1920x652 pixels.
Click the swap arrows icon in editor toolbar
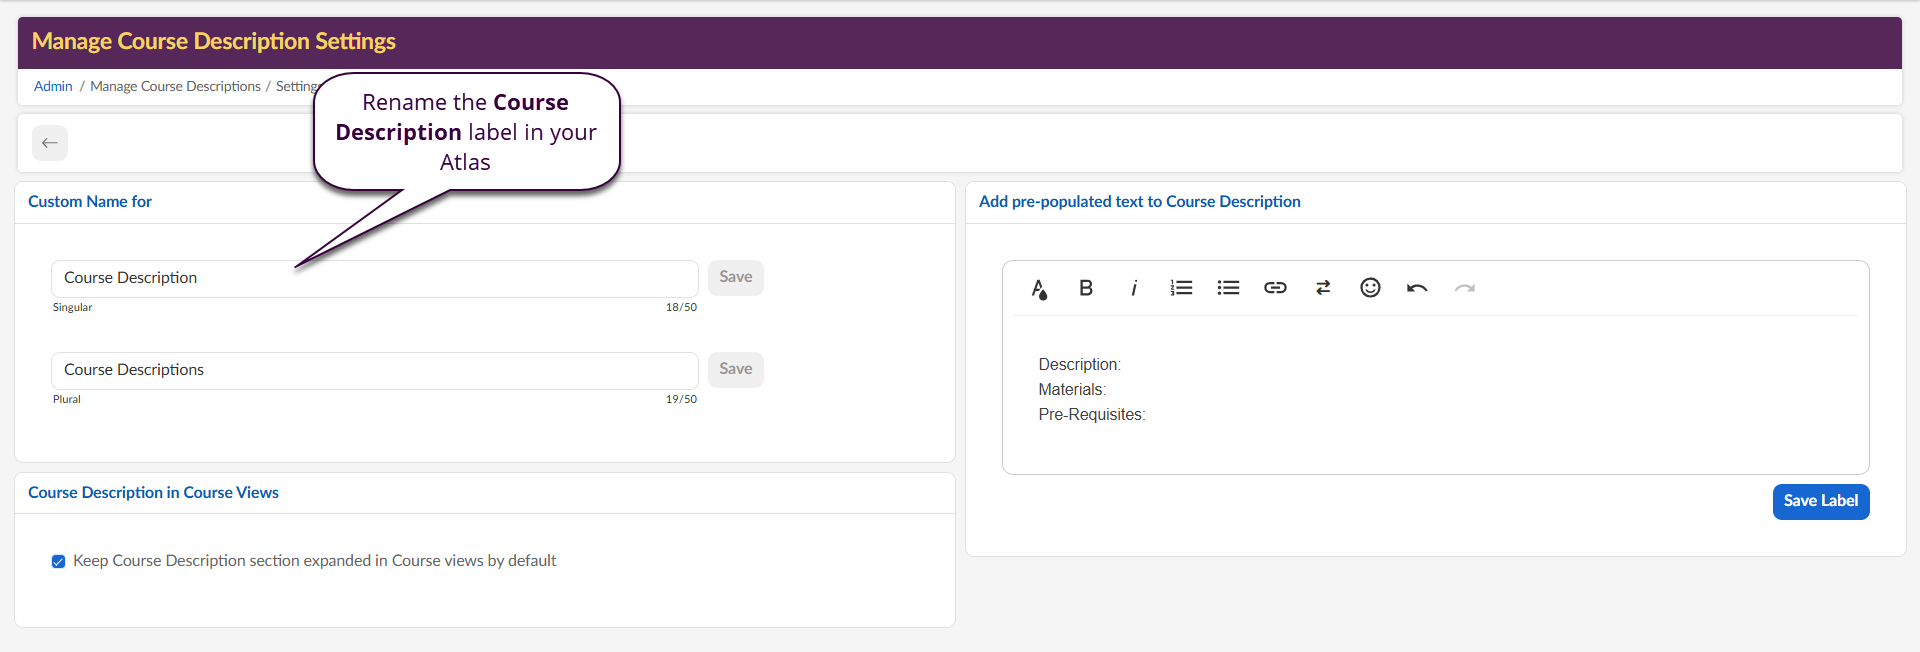(x=1323, y=288)
